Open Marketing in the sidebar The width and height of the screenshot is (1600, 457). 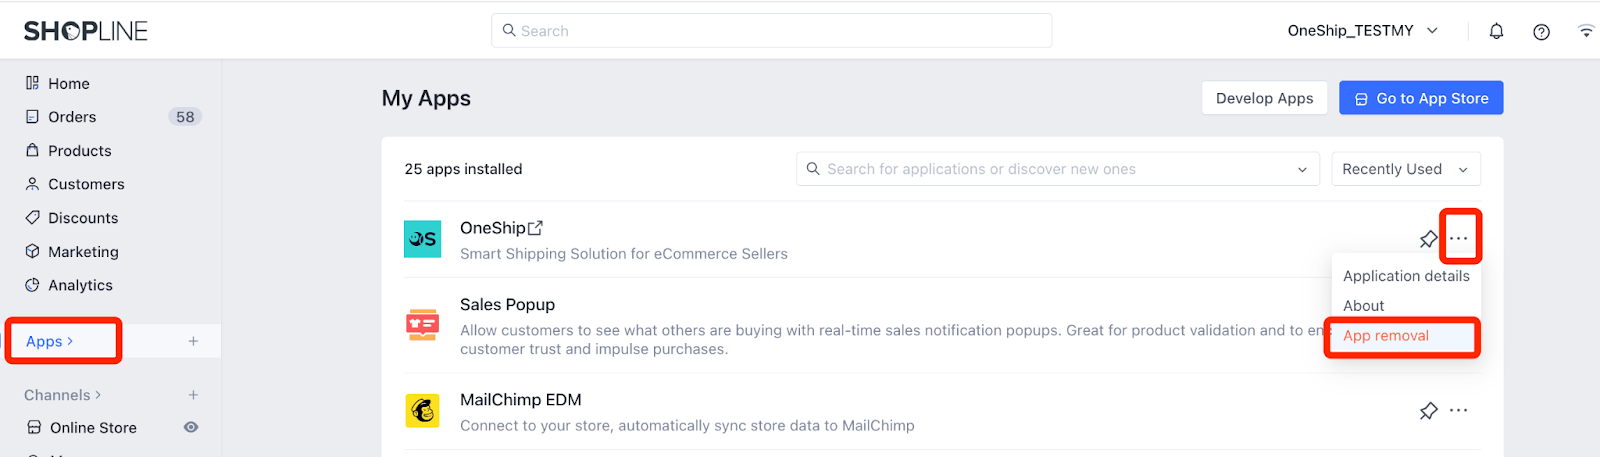pos(83,252)
